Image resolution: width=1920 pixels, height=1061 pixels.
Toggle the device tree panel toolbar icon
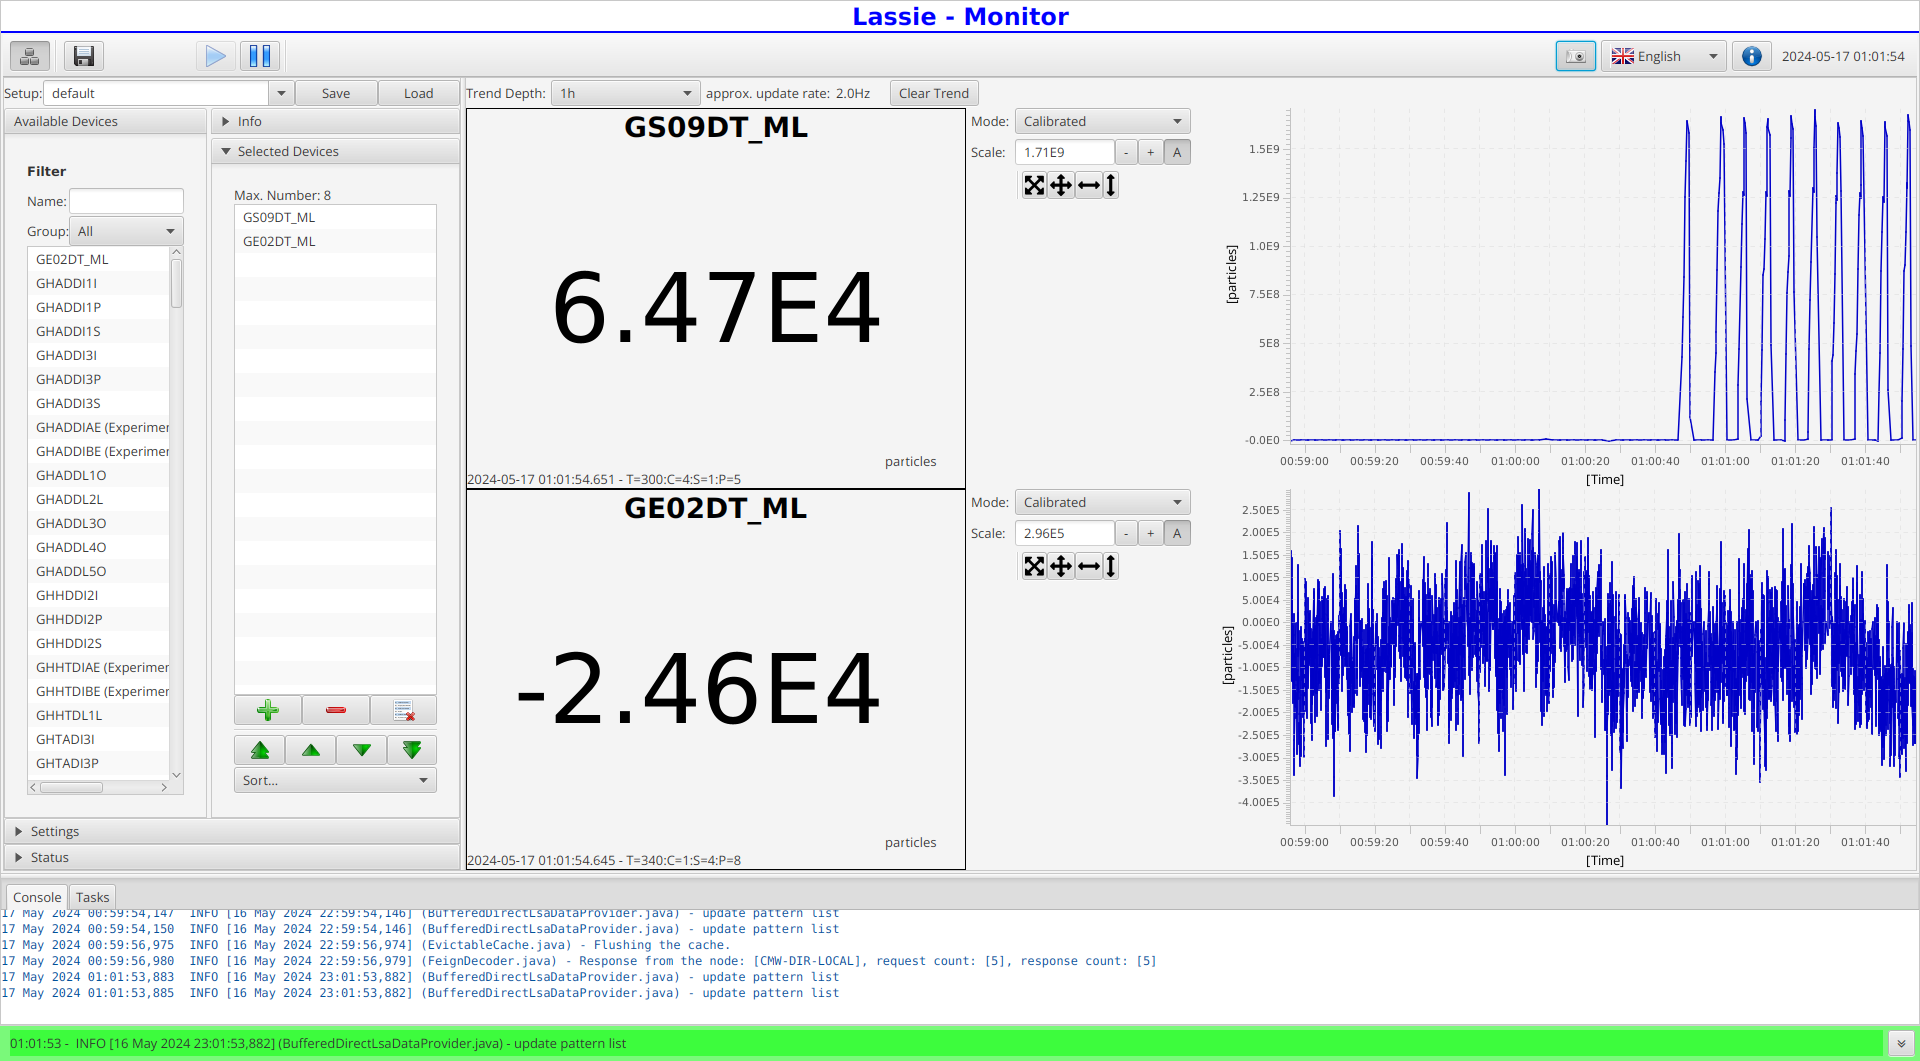point(30,56)
